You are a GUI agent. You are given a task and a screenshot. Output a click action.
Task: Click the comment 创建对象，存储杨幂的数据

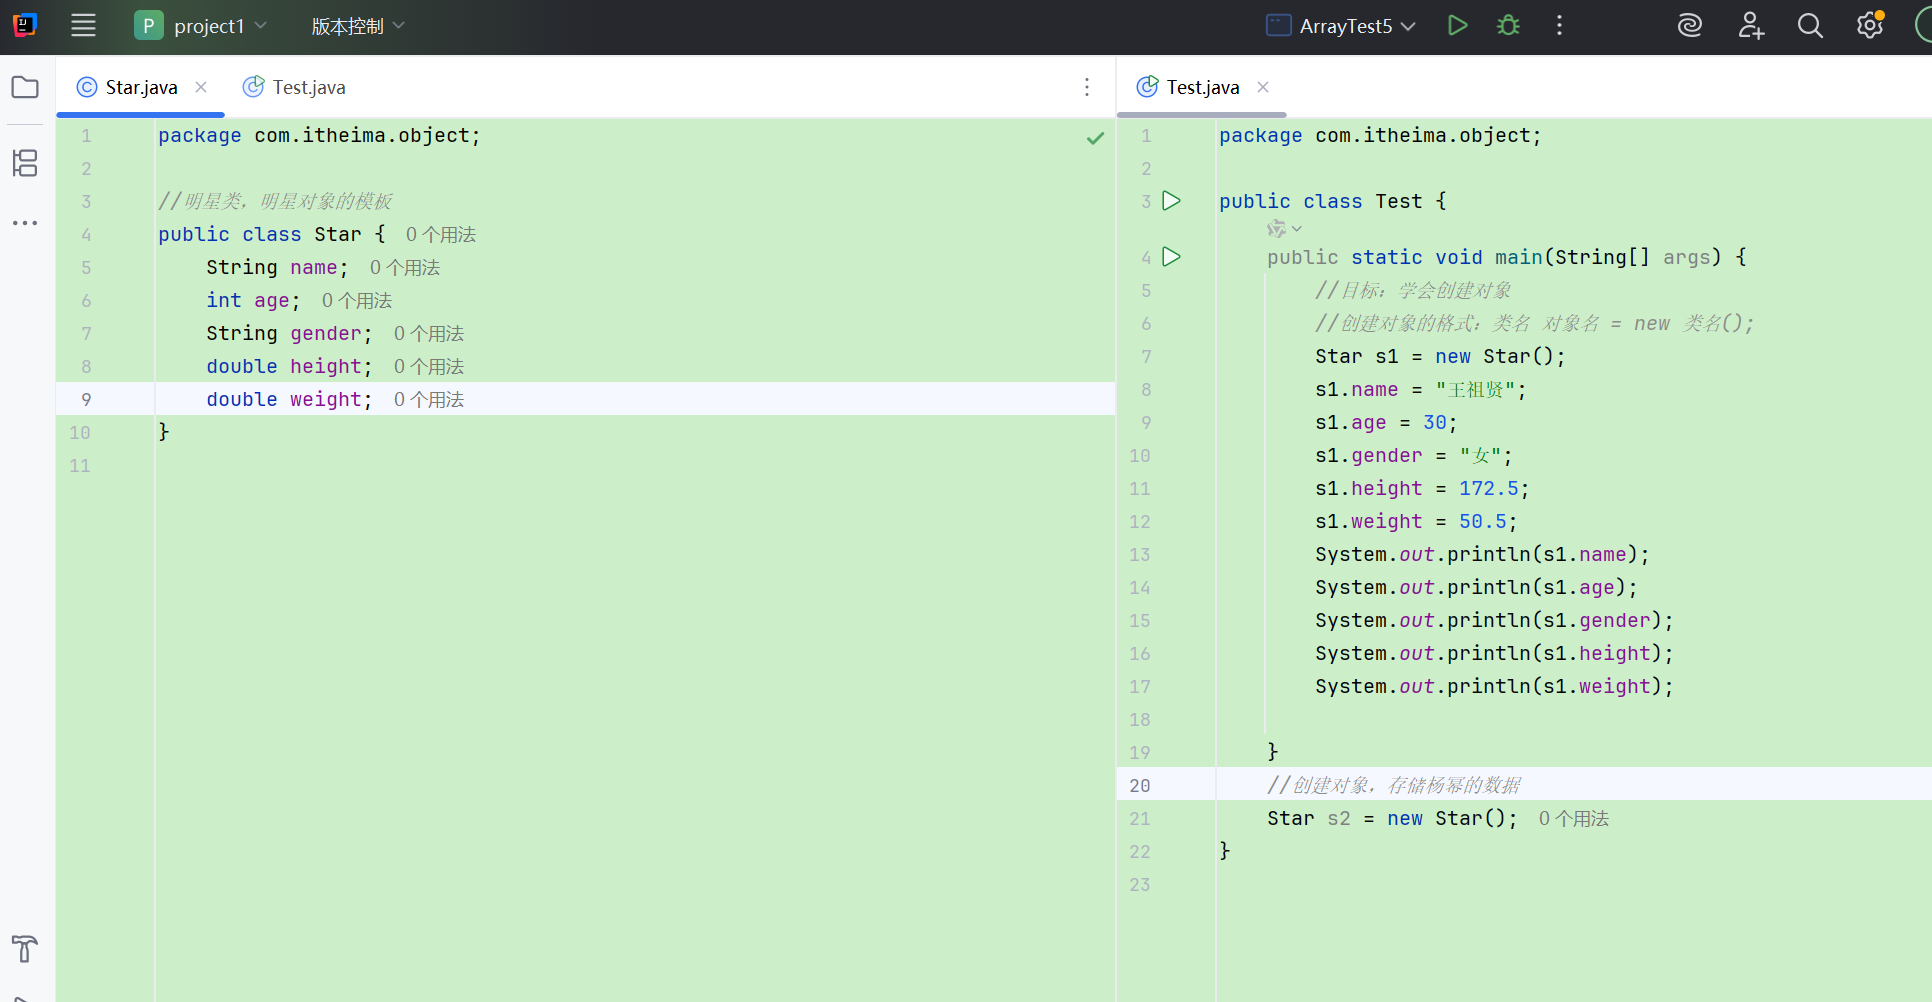(x=1394, y=785)
